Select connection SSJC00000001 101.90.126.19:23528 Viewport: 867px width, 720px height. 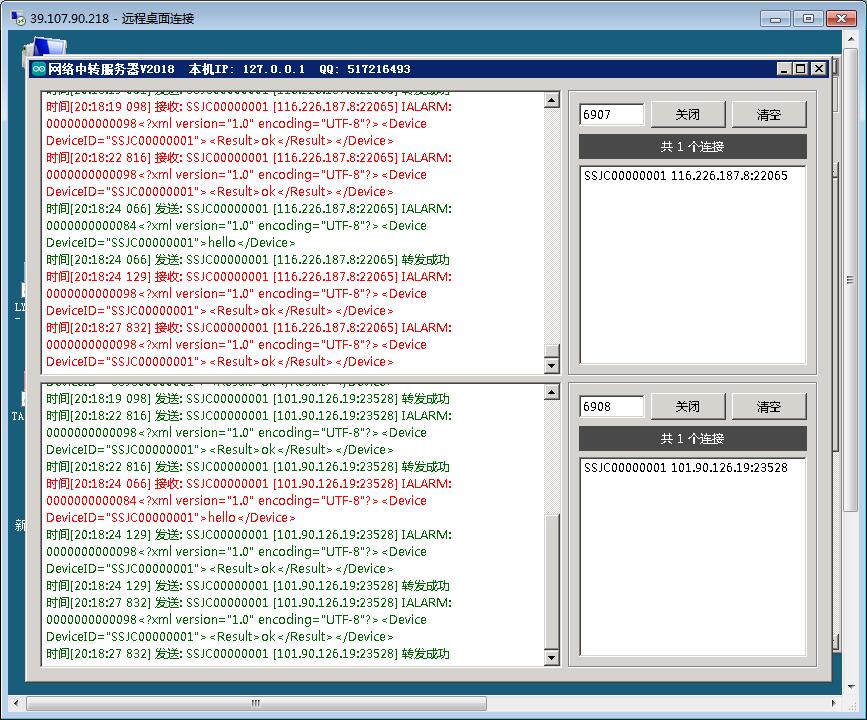[x=686, y=468]
